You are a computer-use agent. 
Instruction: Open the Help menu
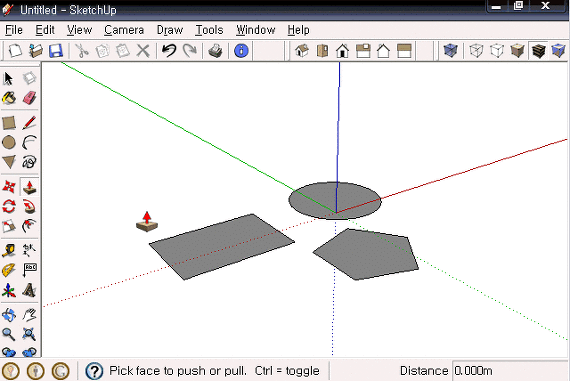[298, 30]
